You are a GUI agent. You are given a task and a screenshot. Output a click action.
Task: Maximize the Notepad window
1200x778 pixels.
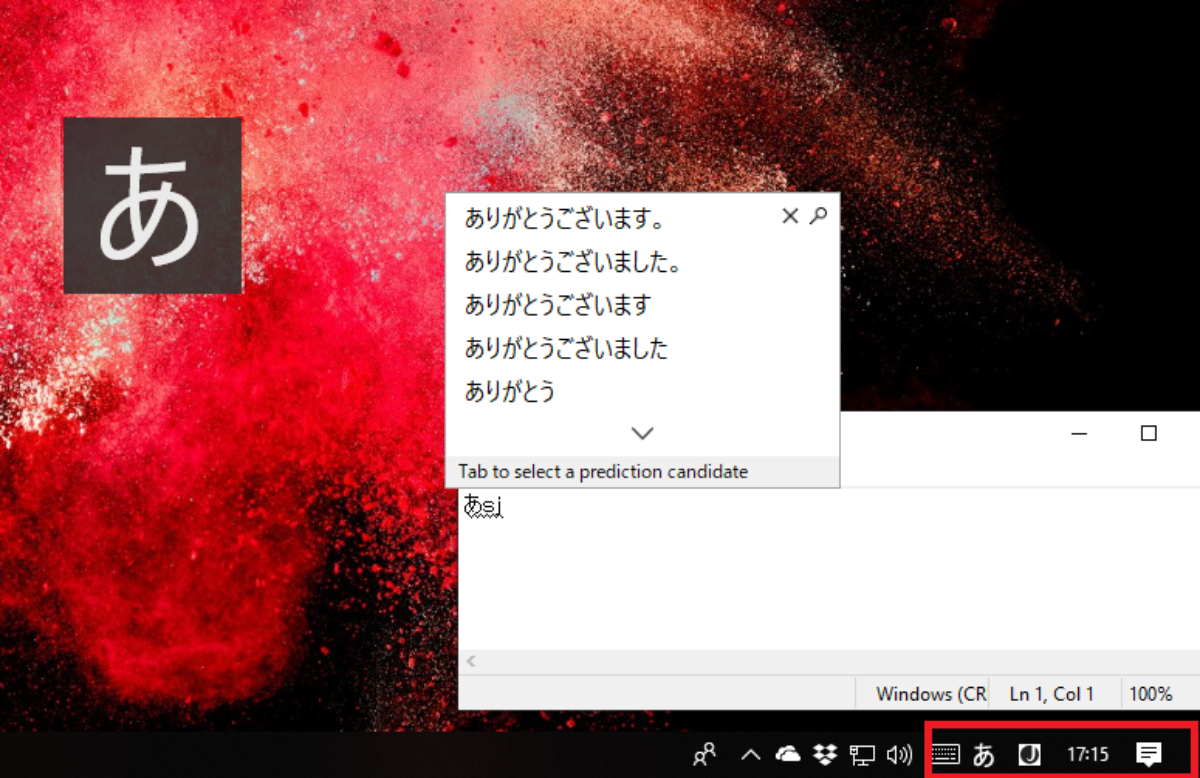[x=1149, y=433]
